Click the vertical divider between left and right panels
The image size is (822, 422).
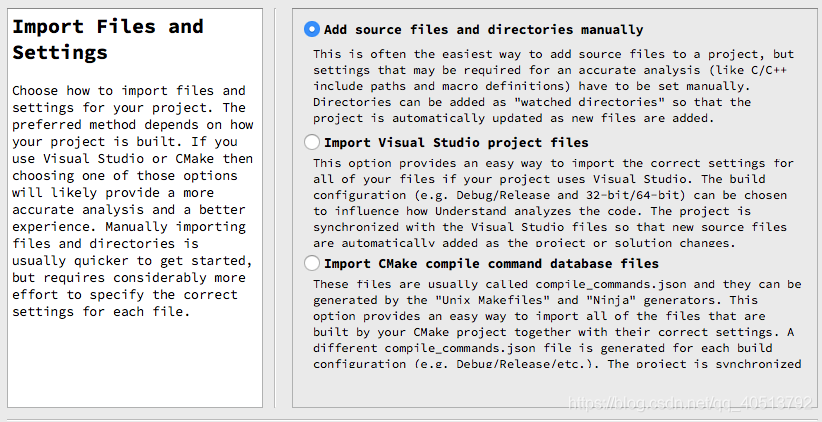tap(275, 208)
